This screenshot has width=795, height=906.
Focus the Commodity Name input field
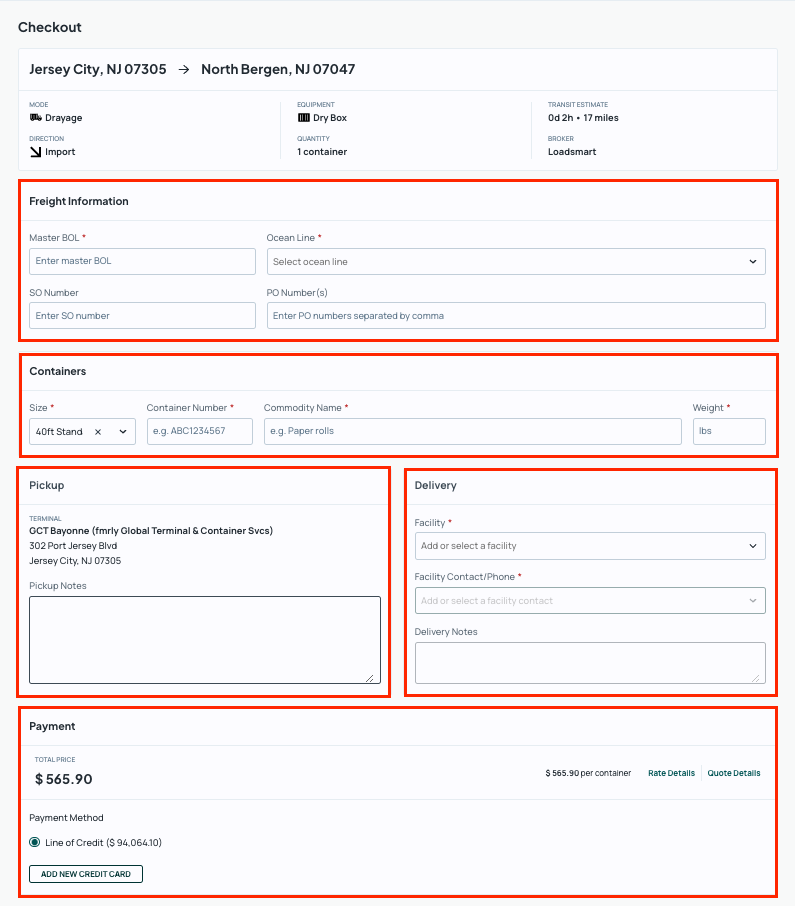[473, 431]
